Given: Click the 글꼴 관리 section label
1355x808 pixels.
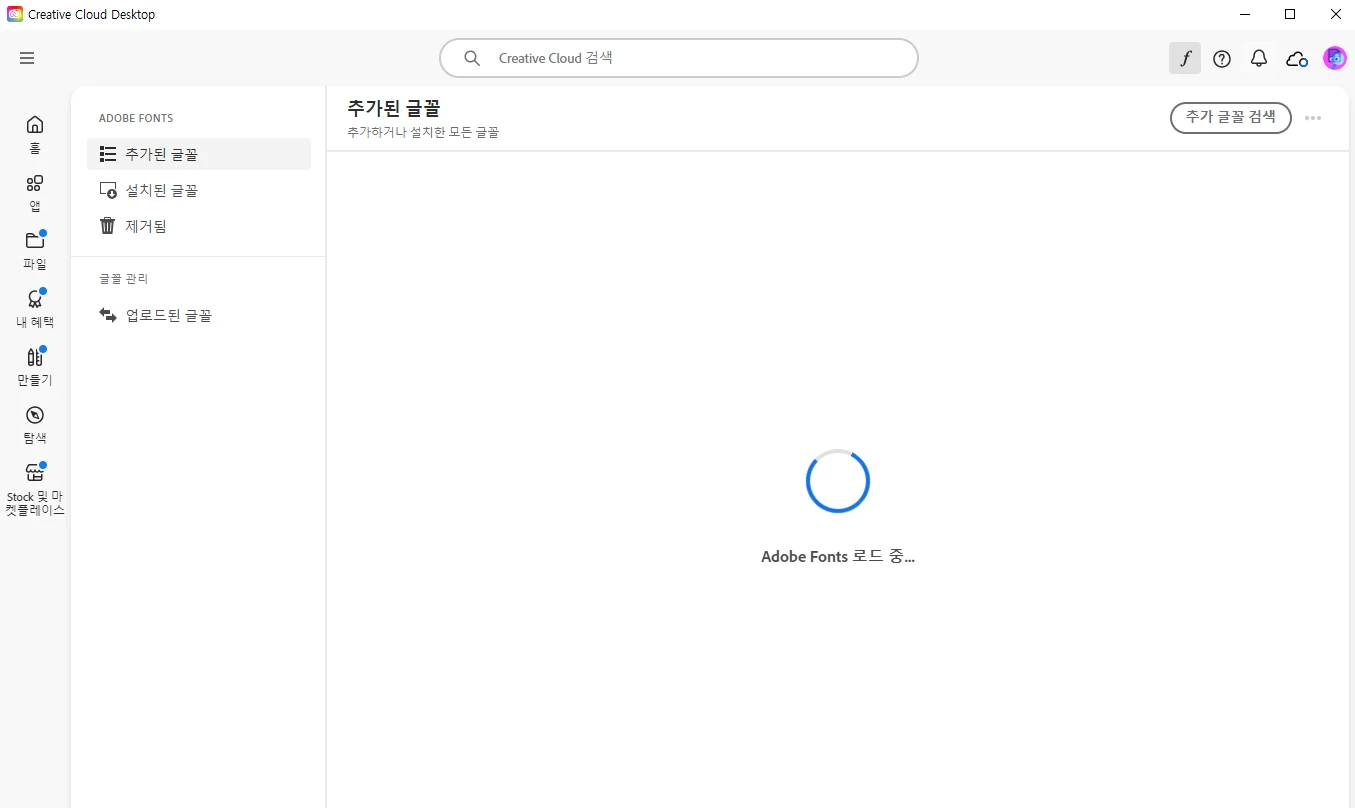Looking at the screenshot, I should [124, 279].
